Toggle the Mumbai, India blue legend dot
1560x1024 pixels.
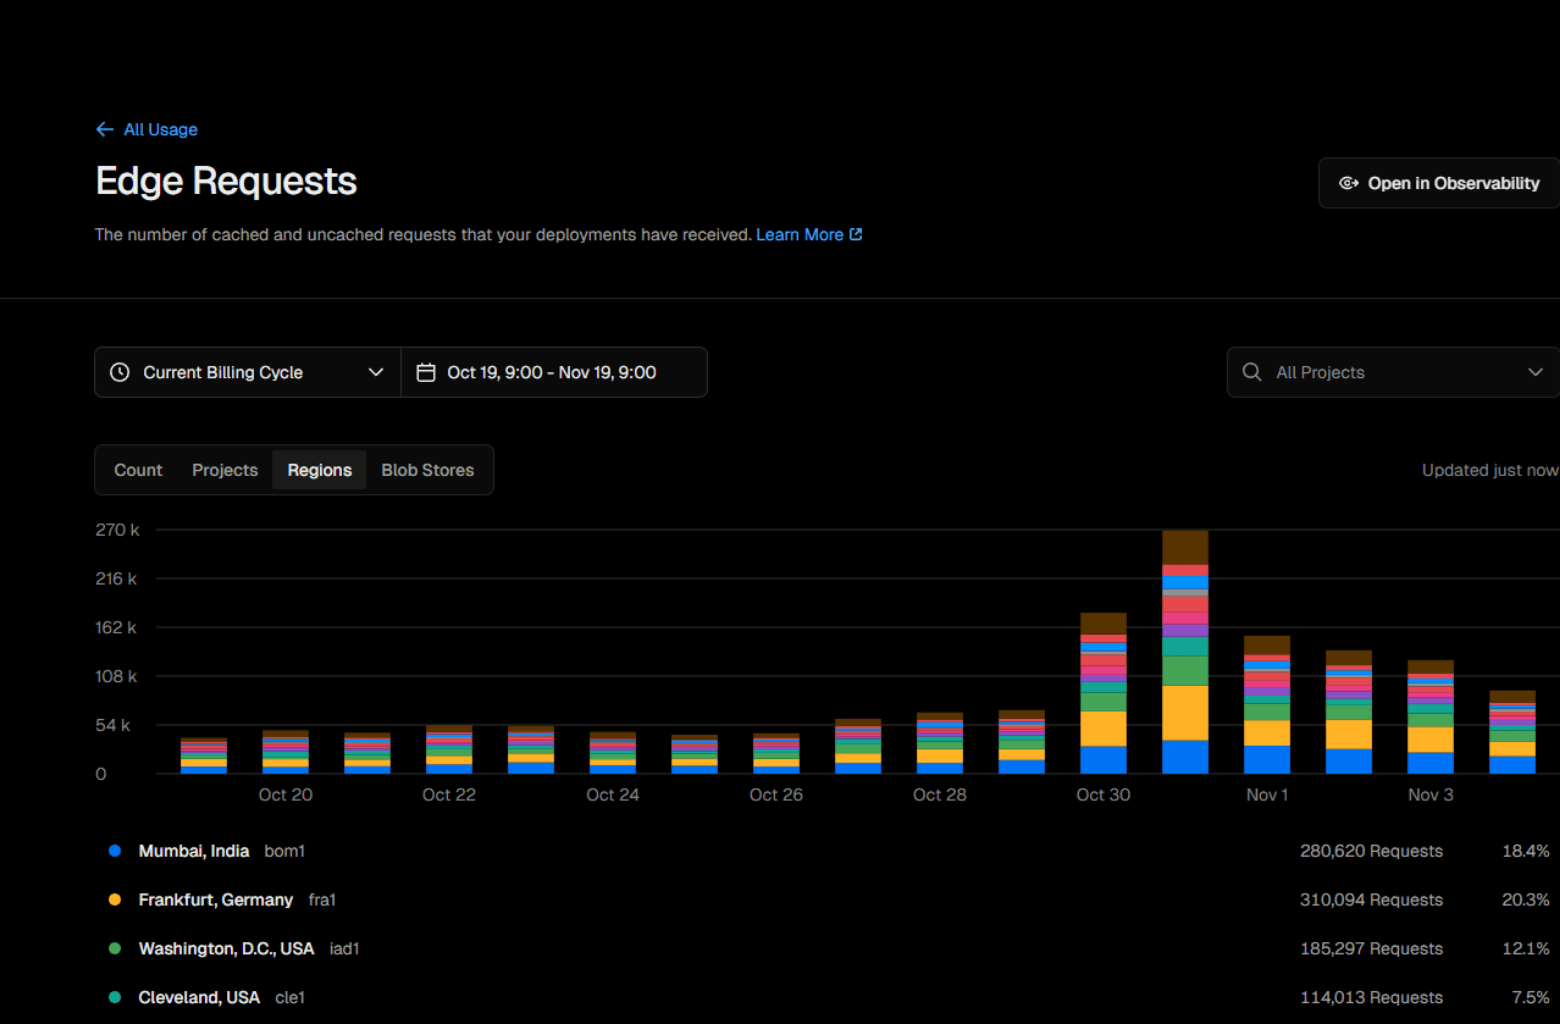pyautogui.click(x=115, y=851)
